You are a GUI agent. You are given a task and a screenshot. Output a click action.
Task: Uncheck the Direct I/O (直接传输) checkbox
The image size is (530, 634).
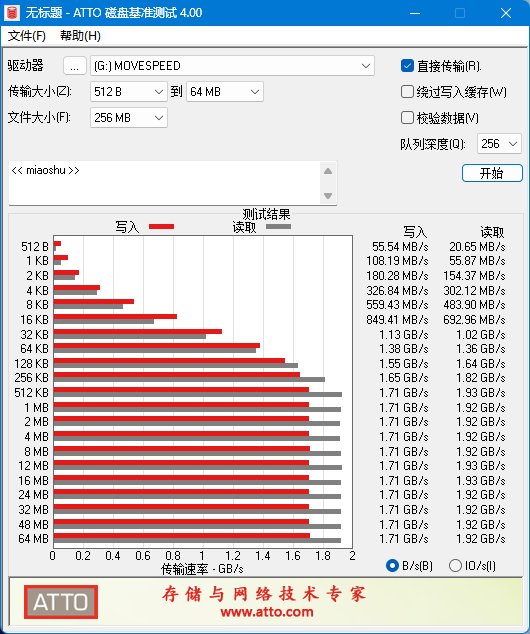click(x=407, y=66)
